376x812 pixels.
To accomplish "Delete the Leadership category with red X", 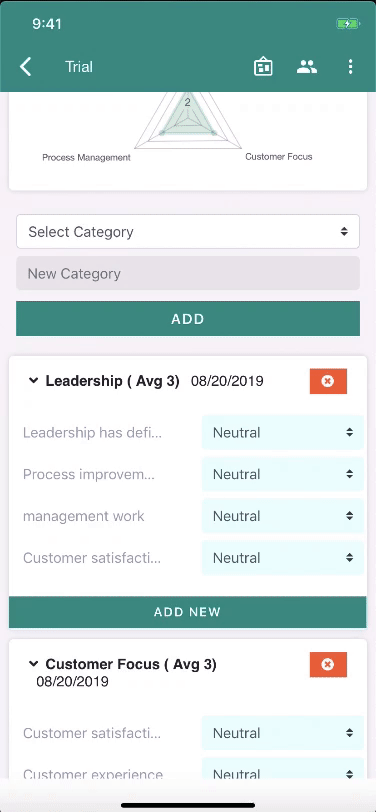I will click(328, 381).
